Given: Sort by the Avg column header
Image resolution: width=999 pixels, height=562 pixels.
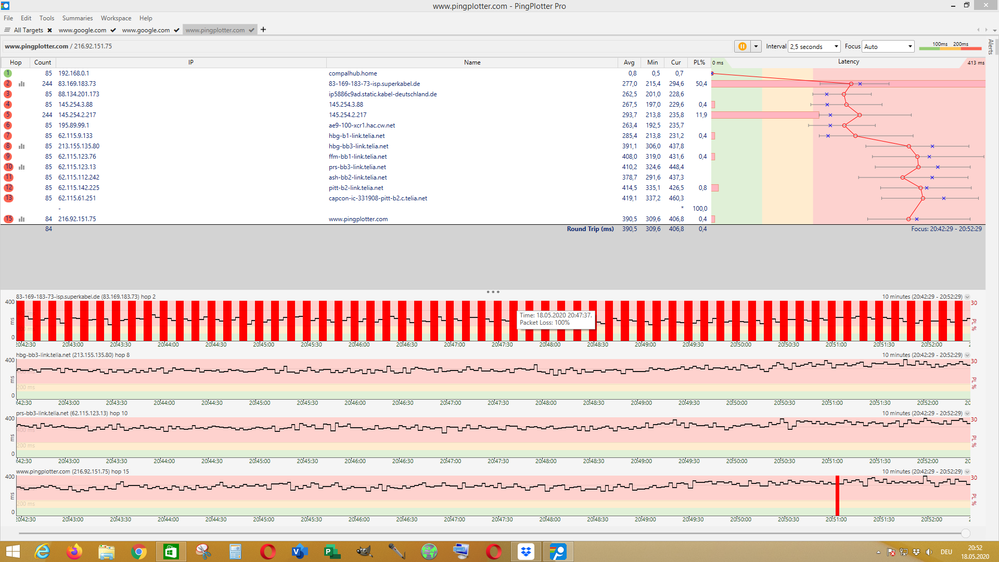Looking at the screenshot, I should pos(629,62).
